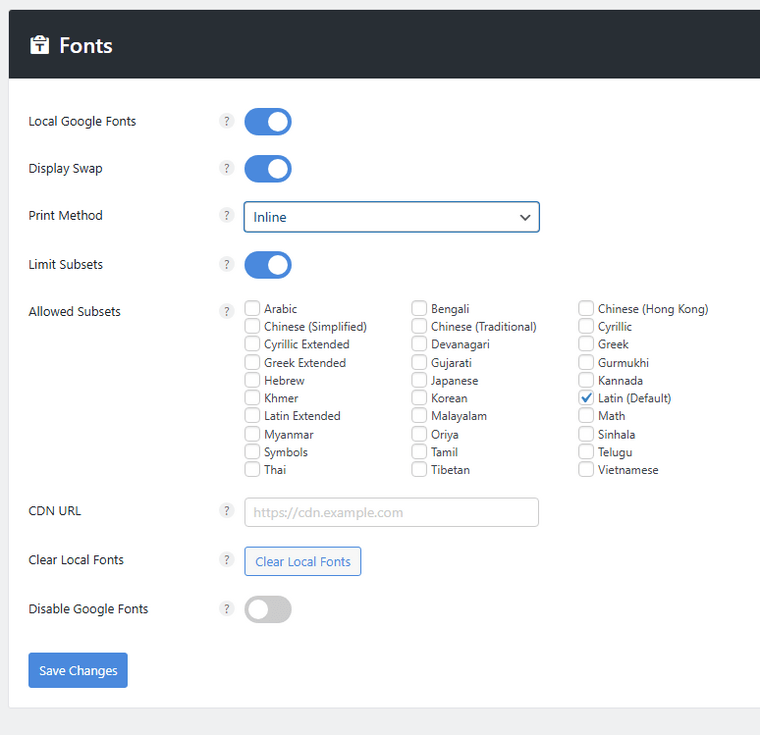Show help for Disable Google Fonts
The height and width of the screenshot is (735, 760).
click(226, 608)
